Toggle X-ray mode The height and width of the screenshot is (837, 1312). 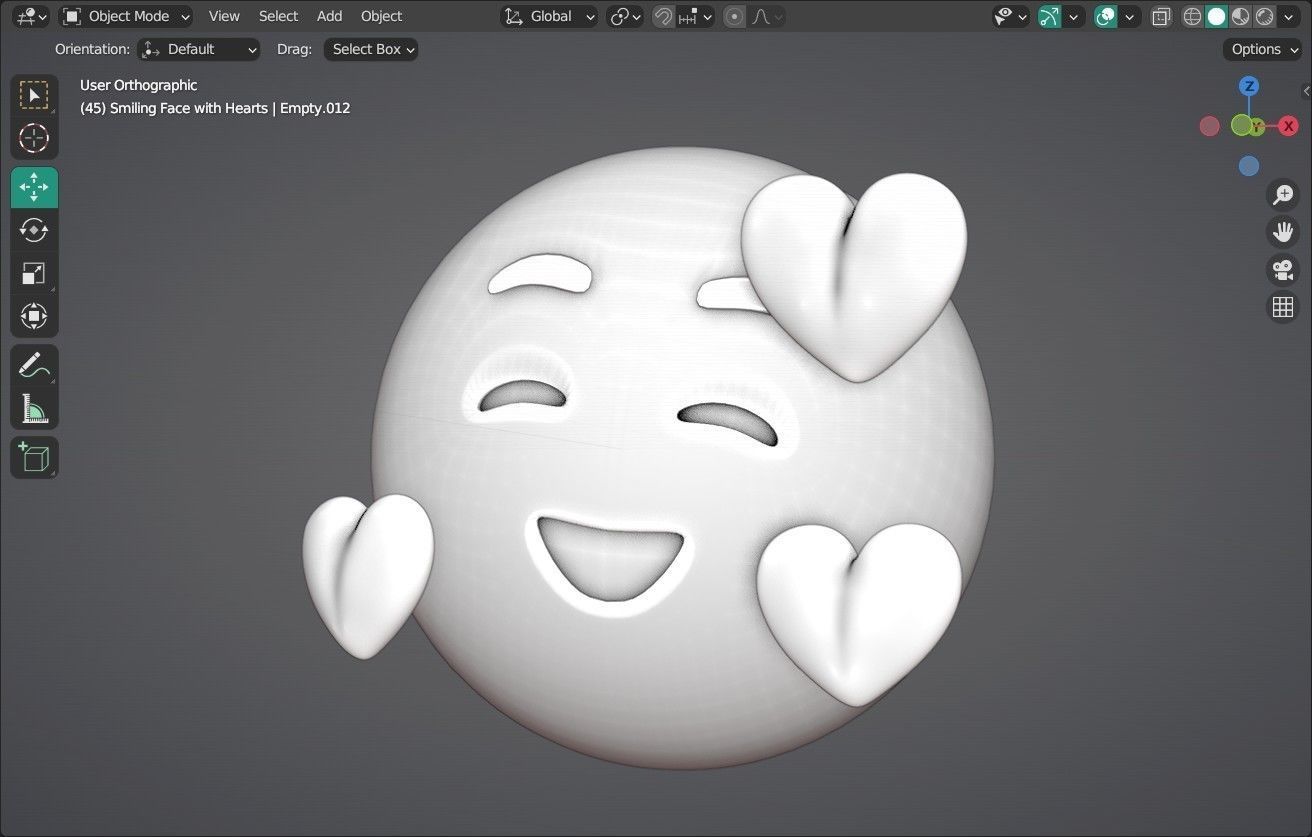(x=1161, y=16)
